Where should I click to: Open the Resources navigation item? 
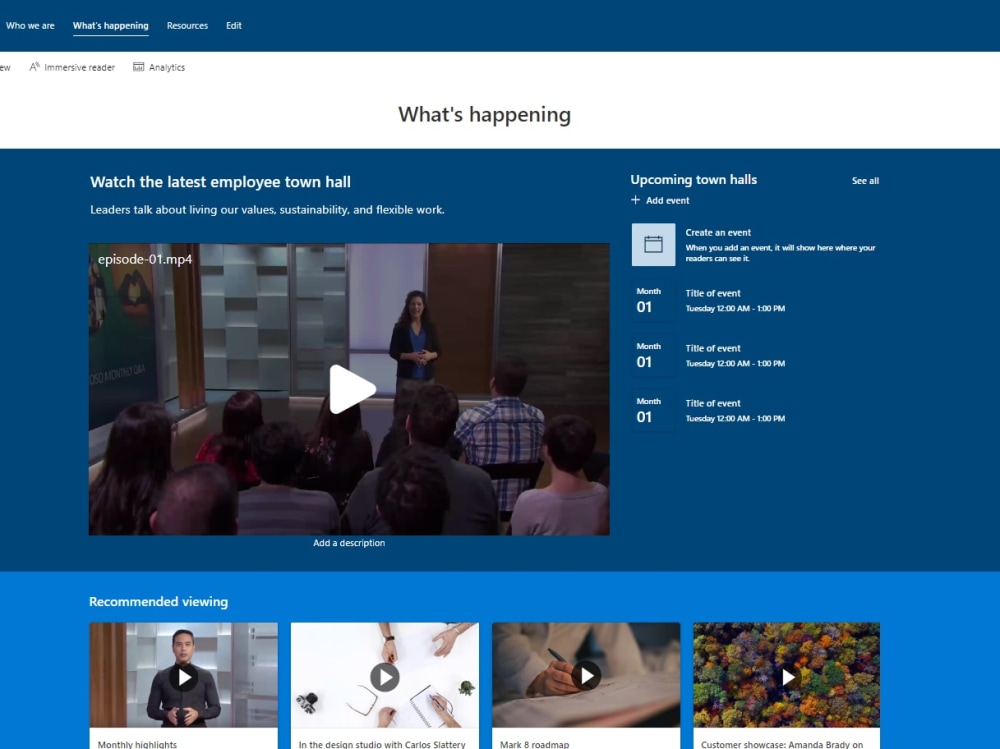click(x=187, y=26)
